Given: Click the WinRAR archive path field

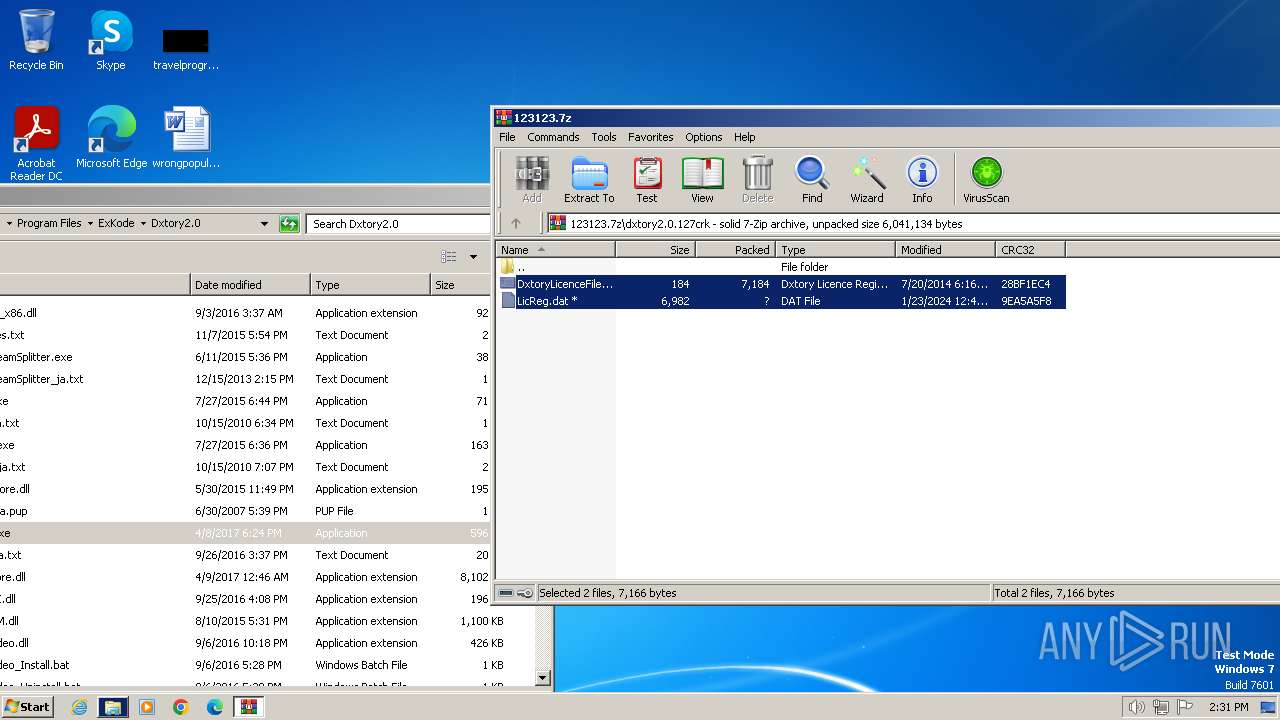Looking at the screenshot, I should (x=912, y=224).
